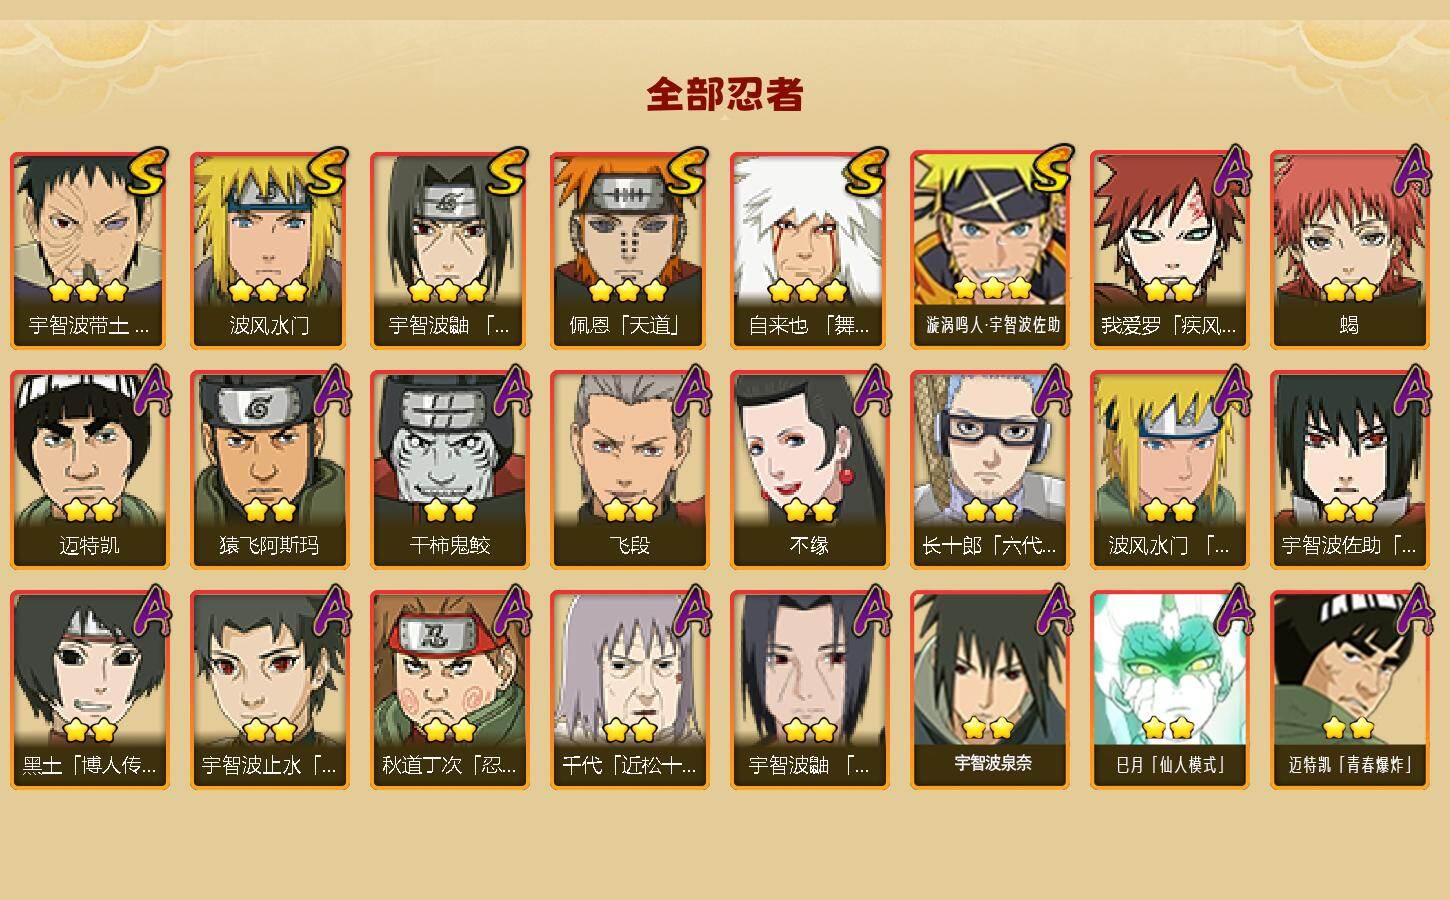This screenshot has width=1450, height=900.
Task: Click the 全部忍者 heading
Action: click(x=725, y=95)
